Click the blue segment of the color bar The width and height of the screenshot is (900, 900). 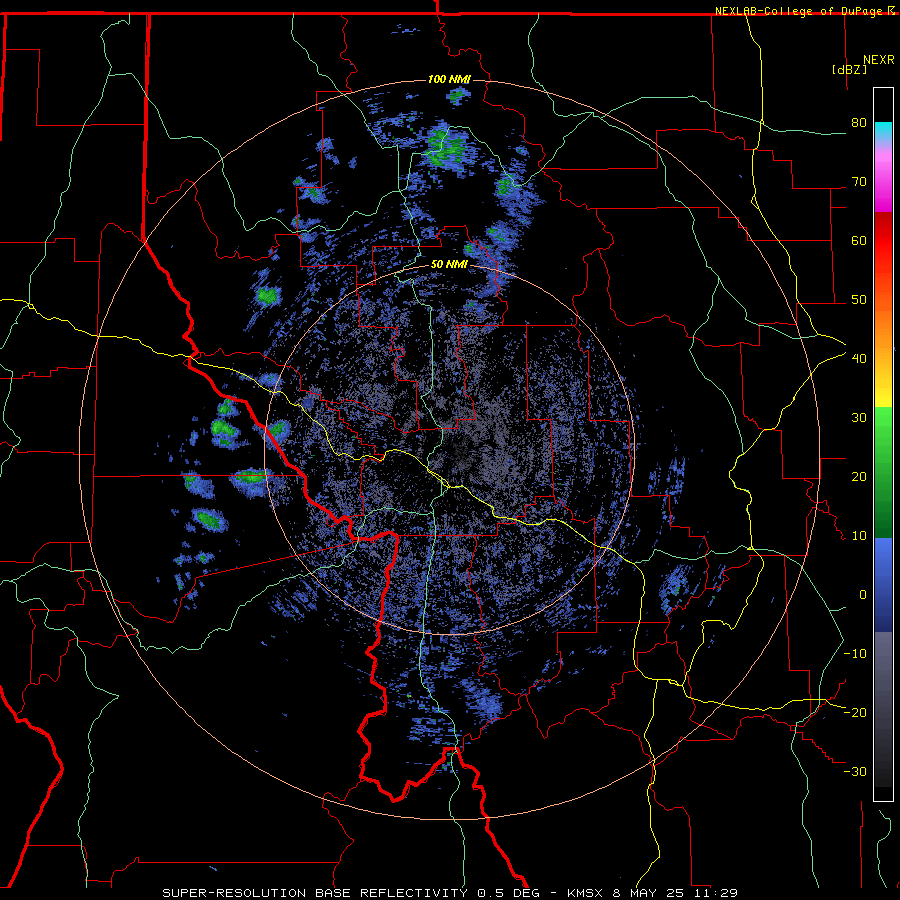883,584
